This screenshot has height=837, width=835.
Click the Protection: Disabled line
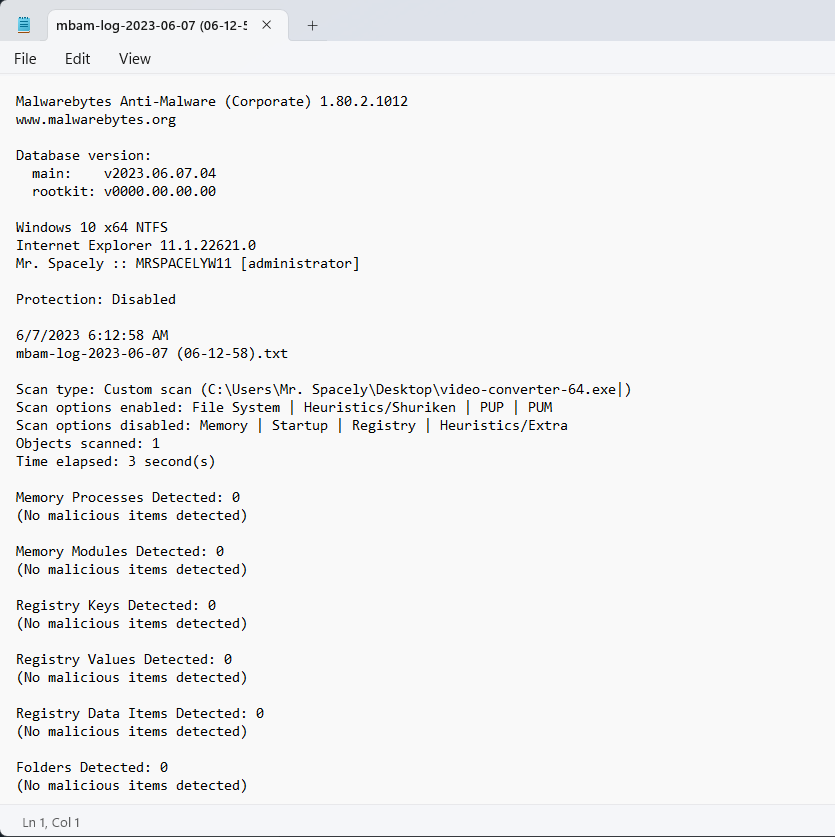click(96, 299)
